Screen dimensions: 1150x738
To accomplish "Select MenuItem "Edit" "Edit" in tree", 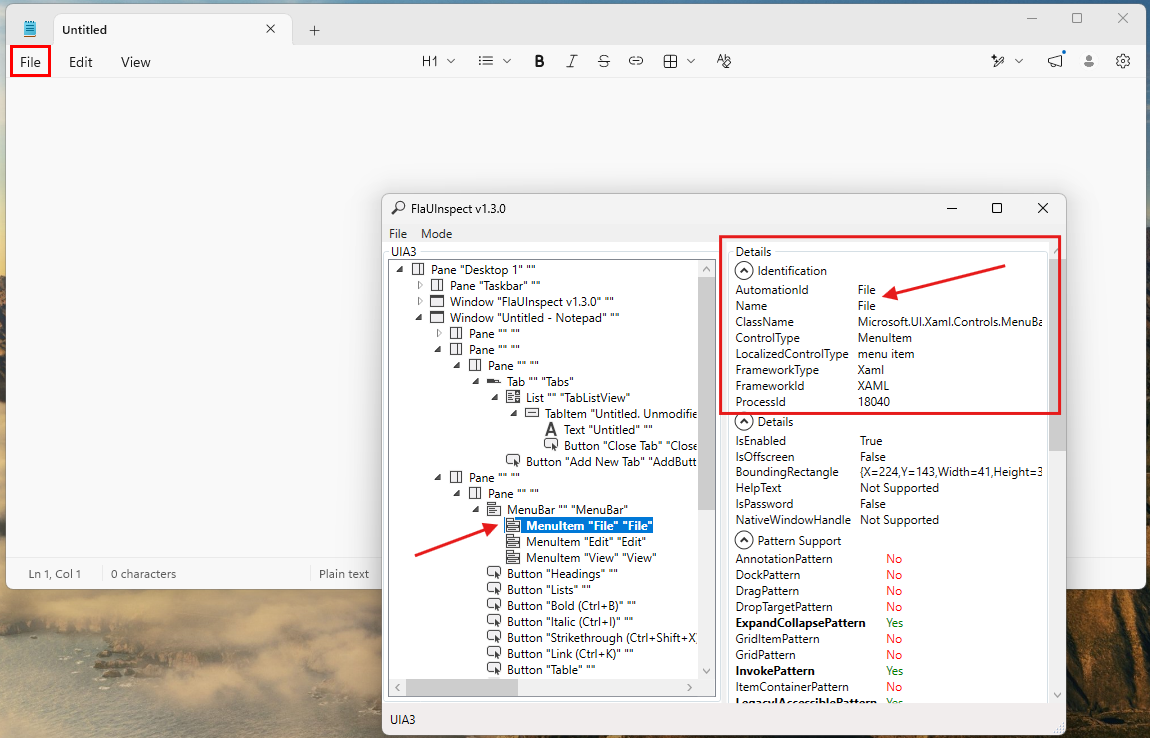I will (586, 541).
